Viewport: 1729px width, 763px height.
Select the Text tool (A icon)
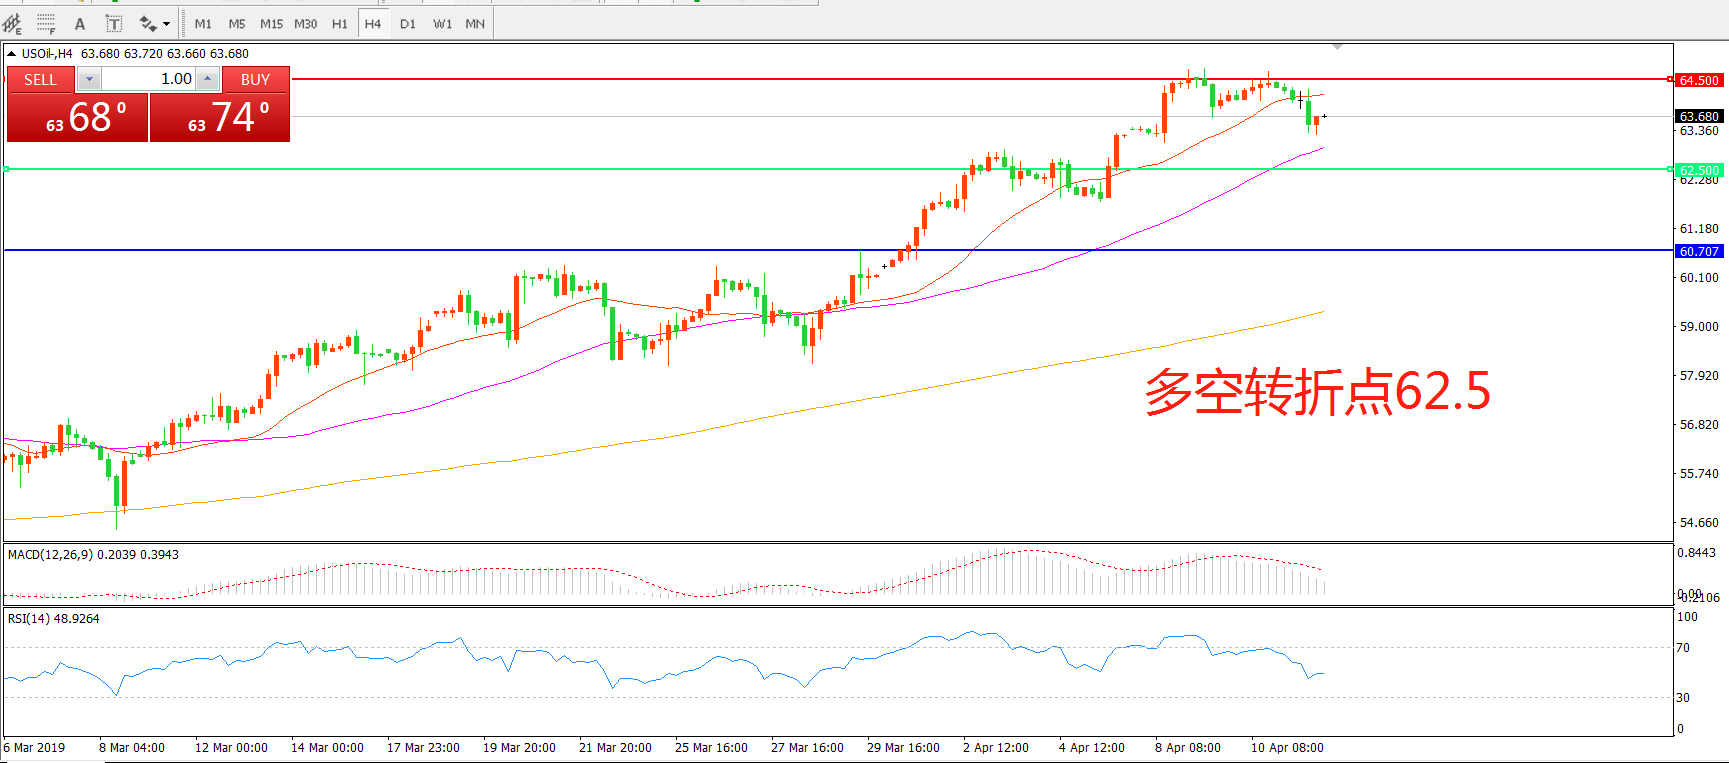pos(80,23)
